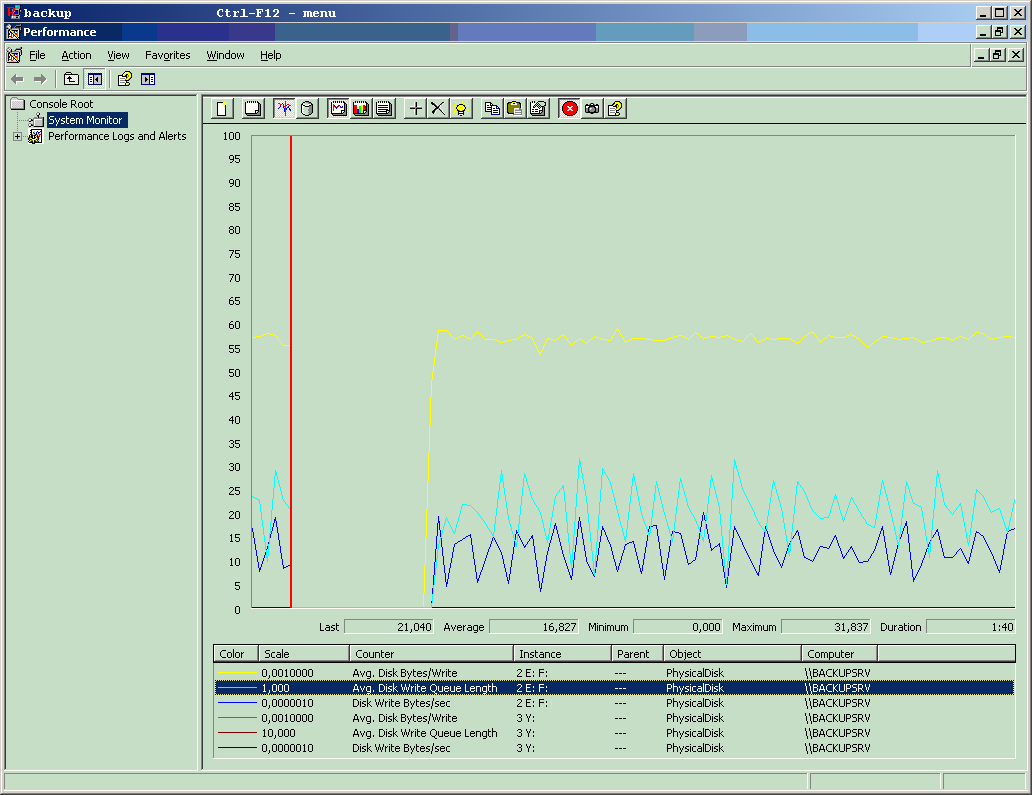The height and width of the screenshot is (795, 1032).
Task: Delete selected counter with X icon
Action: [438, 108]
